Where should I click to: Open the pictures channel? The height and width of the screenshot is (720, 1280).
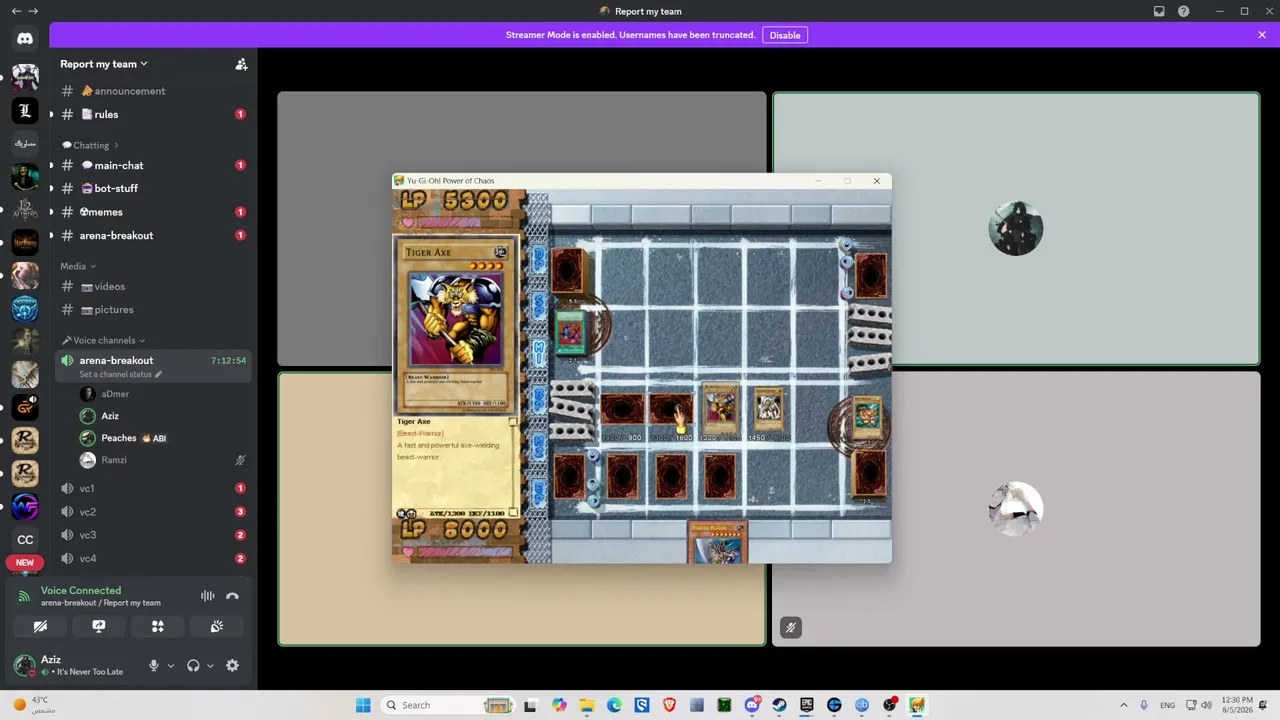[153, 309]
